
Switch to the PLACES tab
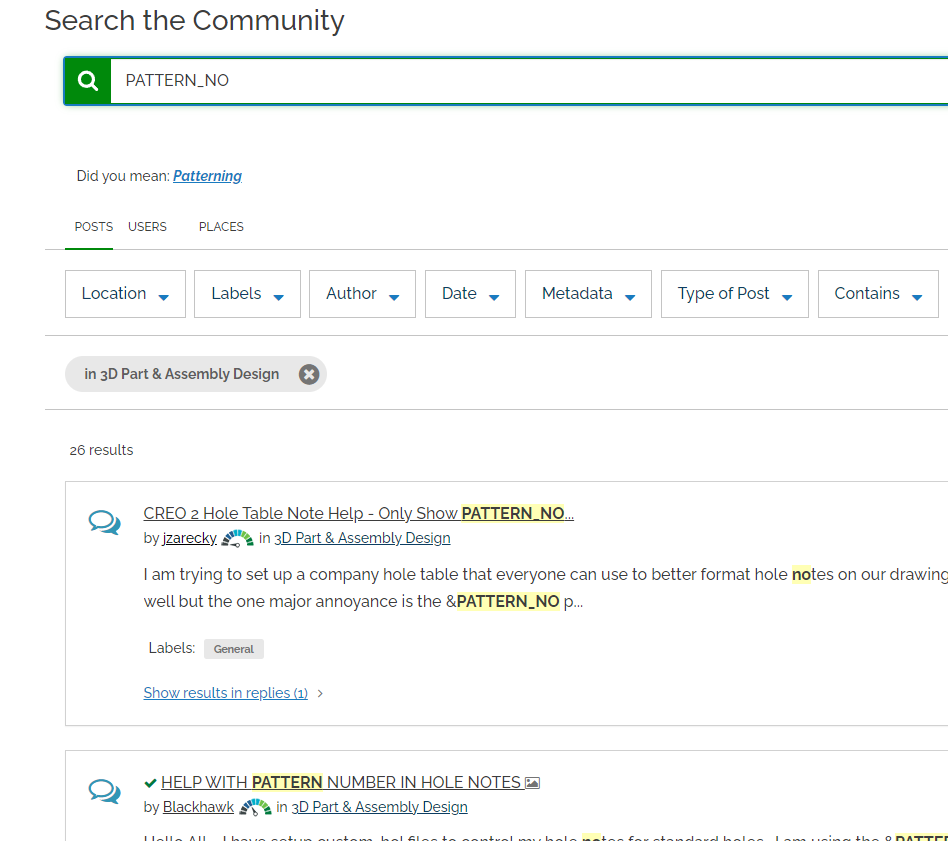click(x=220, y=227)
